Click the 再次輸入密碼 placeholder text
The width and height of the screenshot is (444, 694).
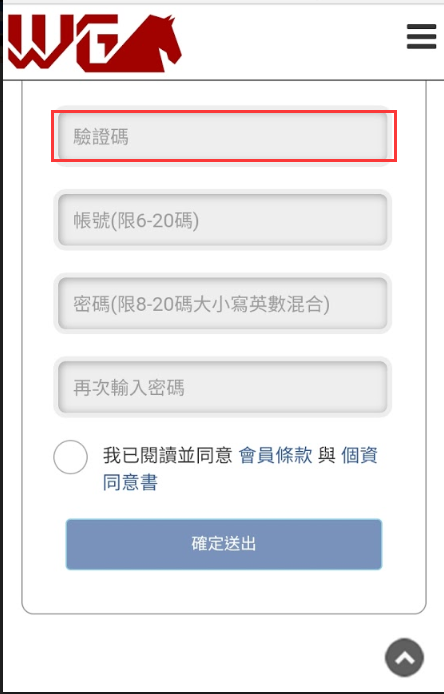coord(129,388)
